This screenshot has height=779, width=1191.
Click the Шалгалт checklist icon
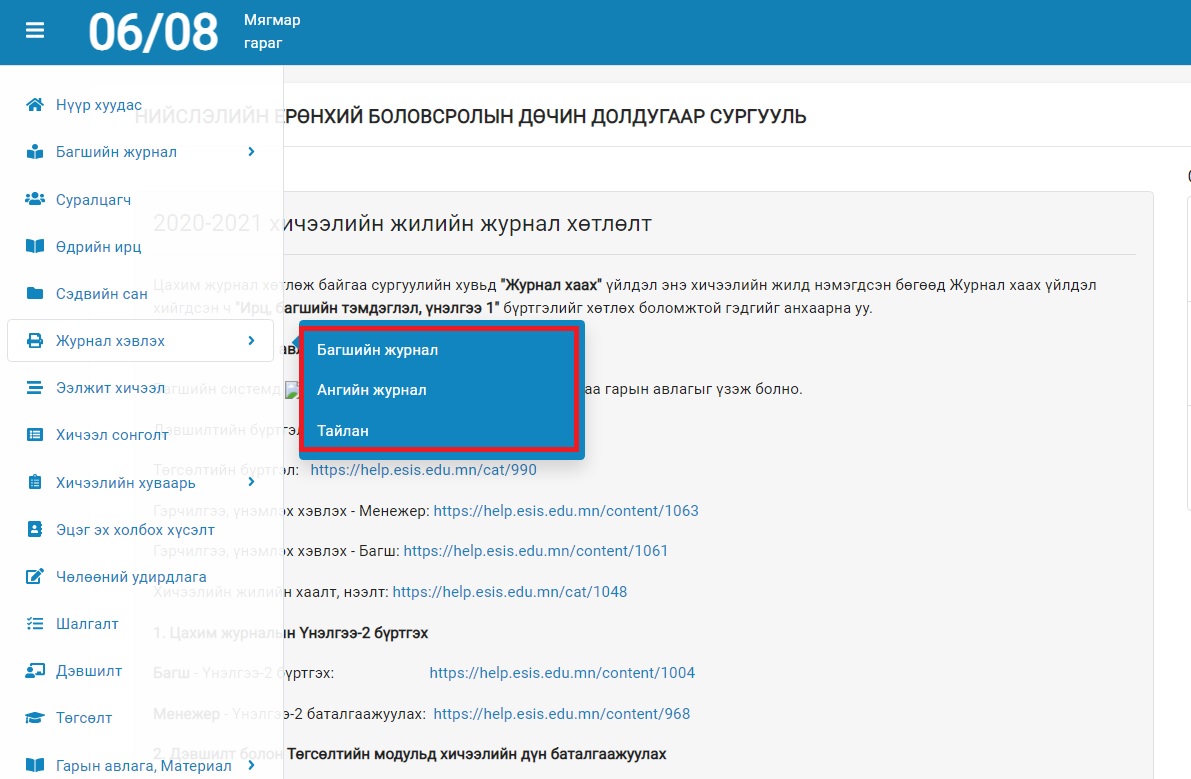point(35,623)
